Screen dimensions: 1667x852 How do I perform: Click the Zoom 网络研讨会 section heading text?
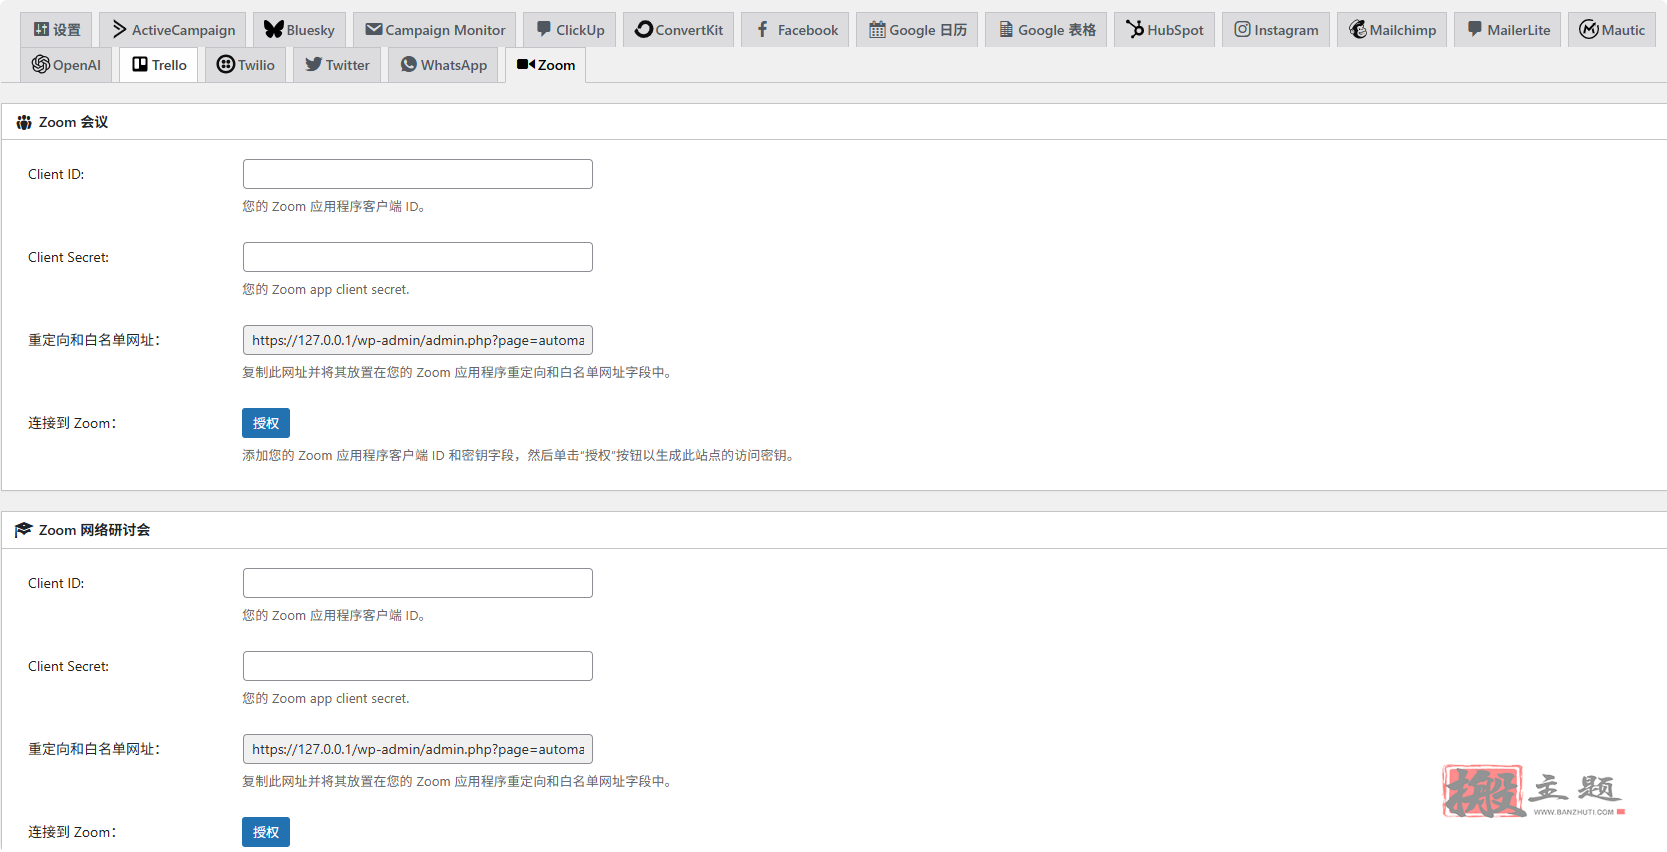click(94, 530)
